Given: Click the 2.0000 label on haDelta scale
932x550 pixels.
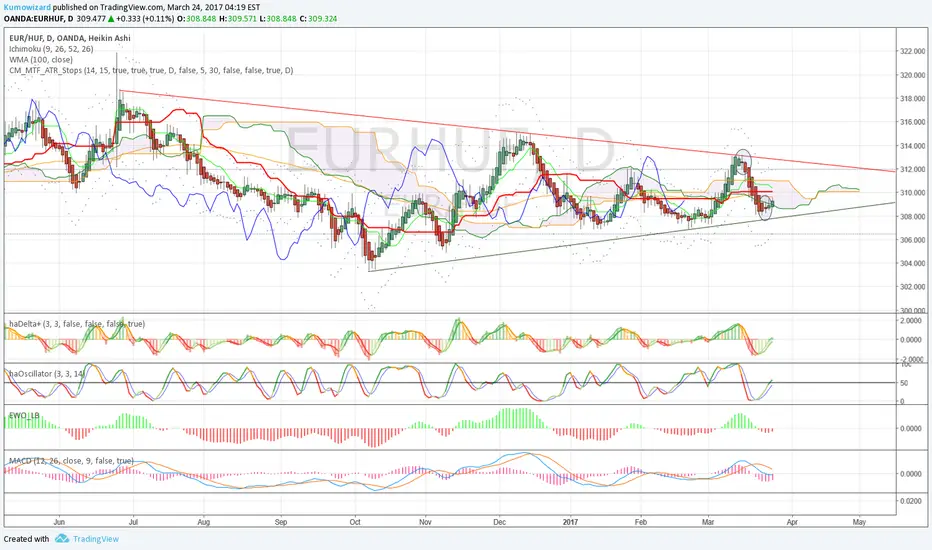Looking at the screenshot, I should (x=911, y=320).
